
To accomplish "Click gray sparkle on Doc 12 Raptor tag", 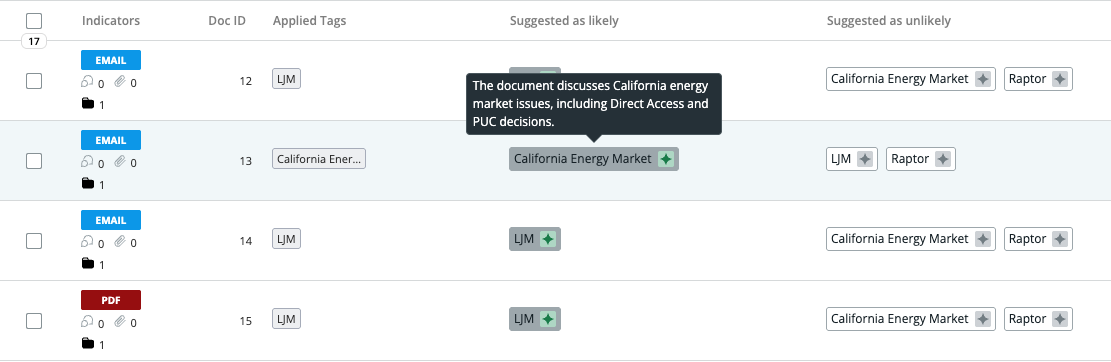I will pos(1059,79).
